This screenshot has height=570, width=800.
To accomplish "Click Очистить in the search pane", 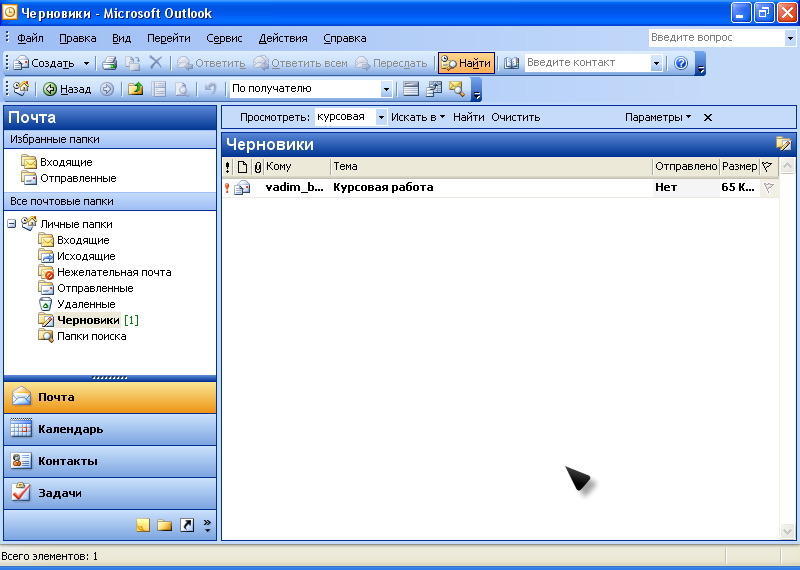I will (x=515, y=117).
